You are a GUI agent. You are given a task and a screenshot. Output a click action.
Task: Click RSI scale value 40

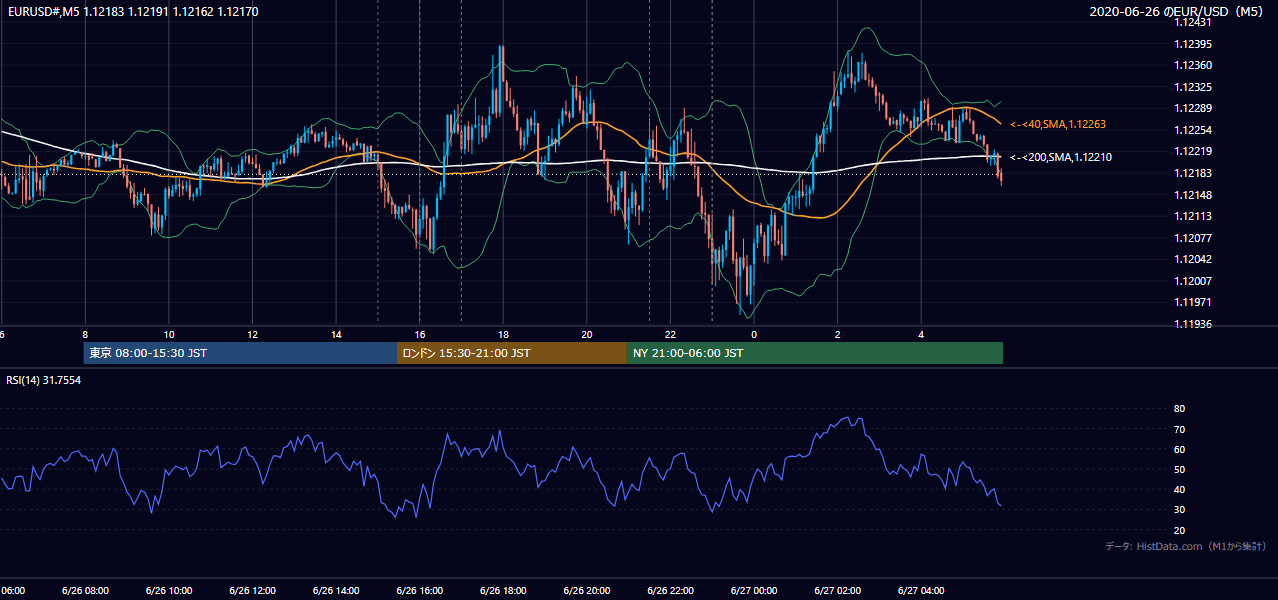(1180, 489)
